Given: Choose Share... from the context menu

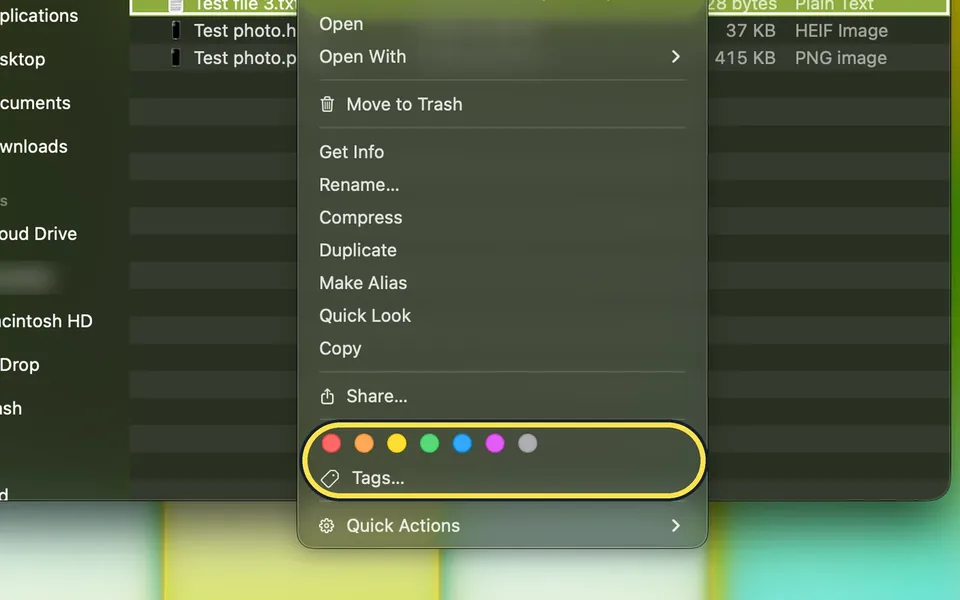Looking at the screenshot, I should (502, 396).
